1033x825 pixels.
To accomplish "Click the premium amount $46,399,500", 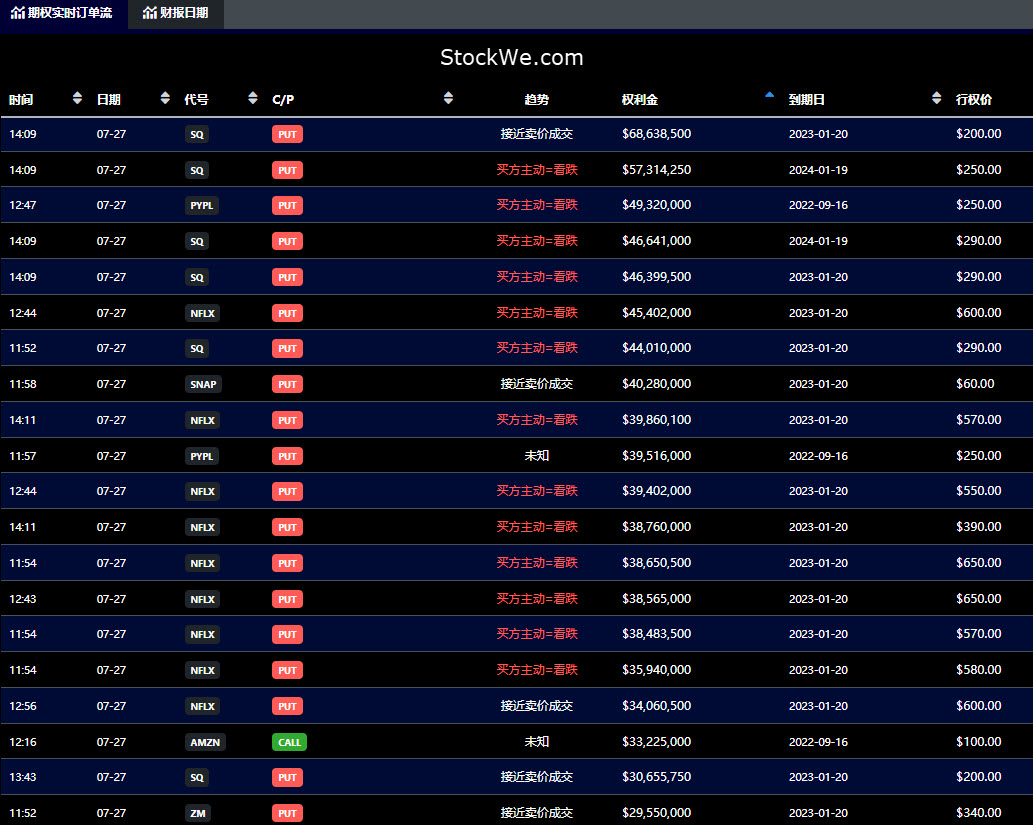I will click(x=656, y=277).
